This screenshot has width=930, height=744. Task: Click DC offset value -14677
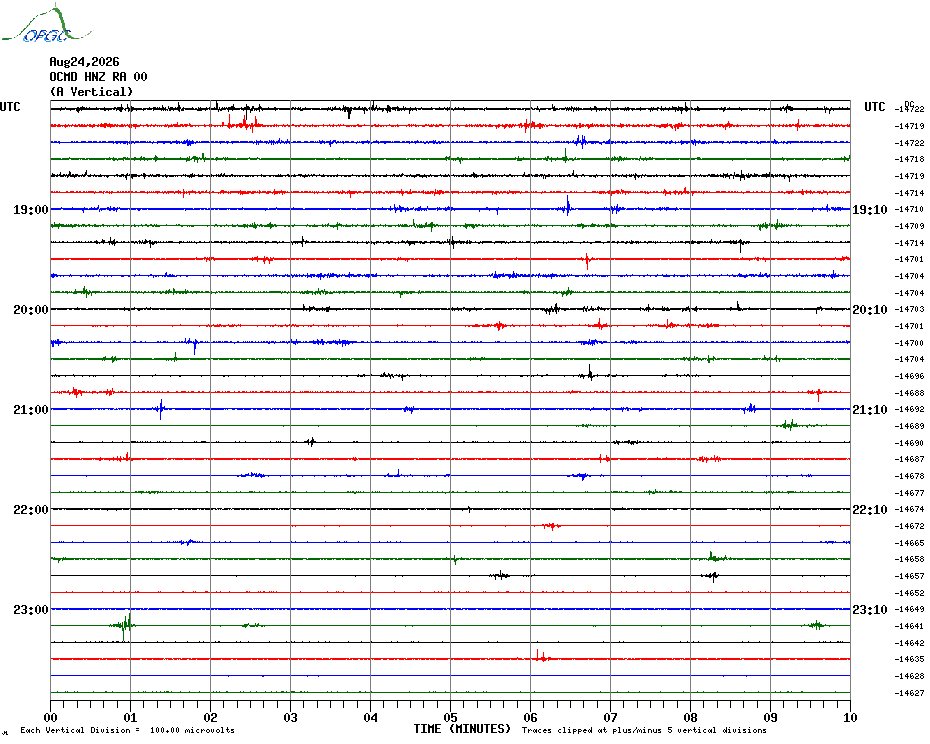point(909,494)
